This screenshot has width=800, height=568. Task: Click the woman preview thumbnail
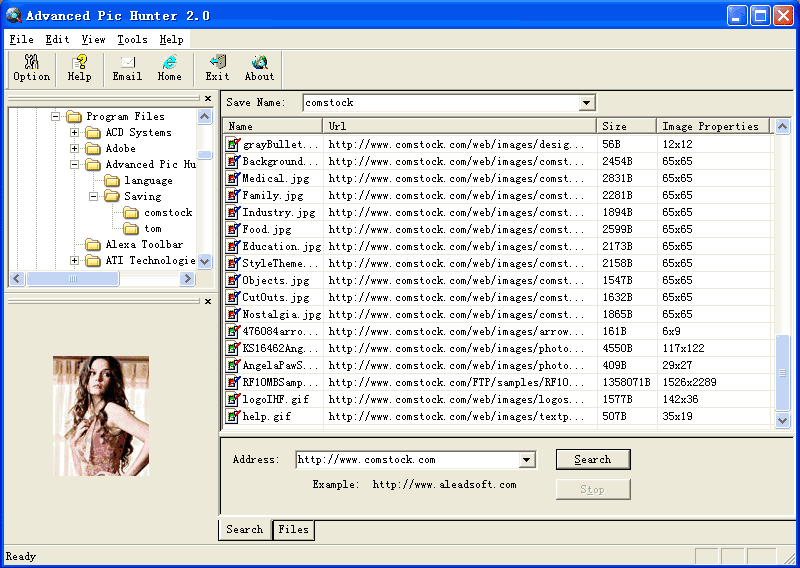(101, 415)
